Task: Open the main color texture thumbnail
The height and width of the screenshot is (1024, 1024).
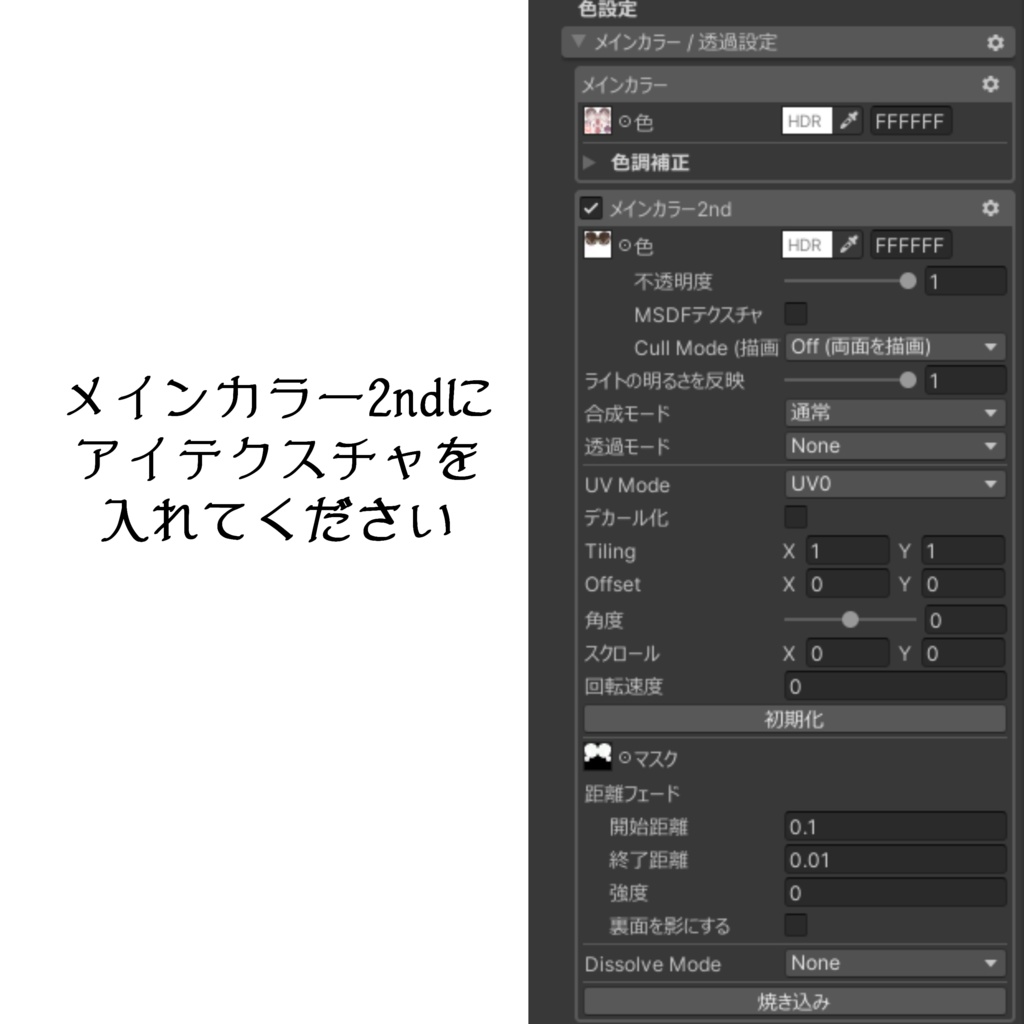Action: 596,120
